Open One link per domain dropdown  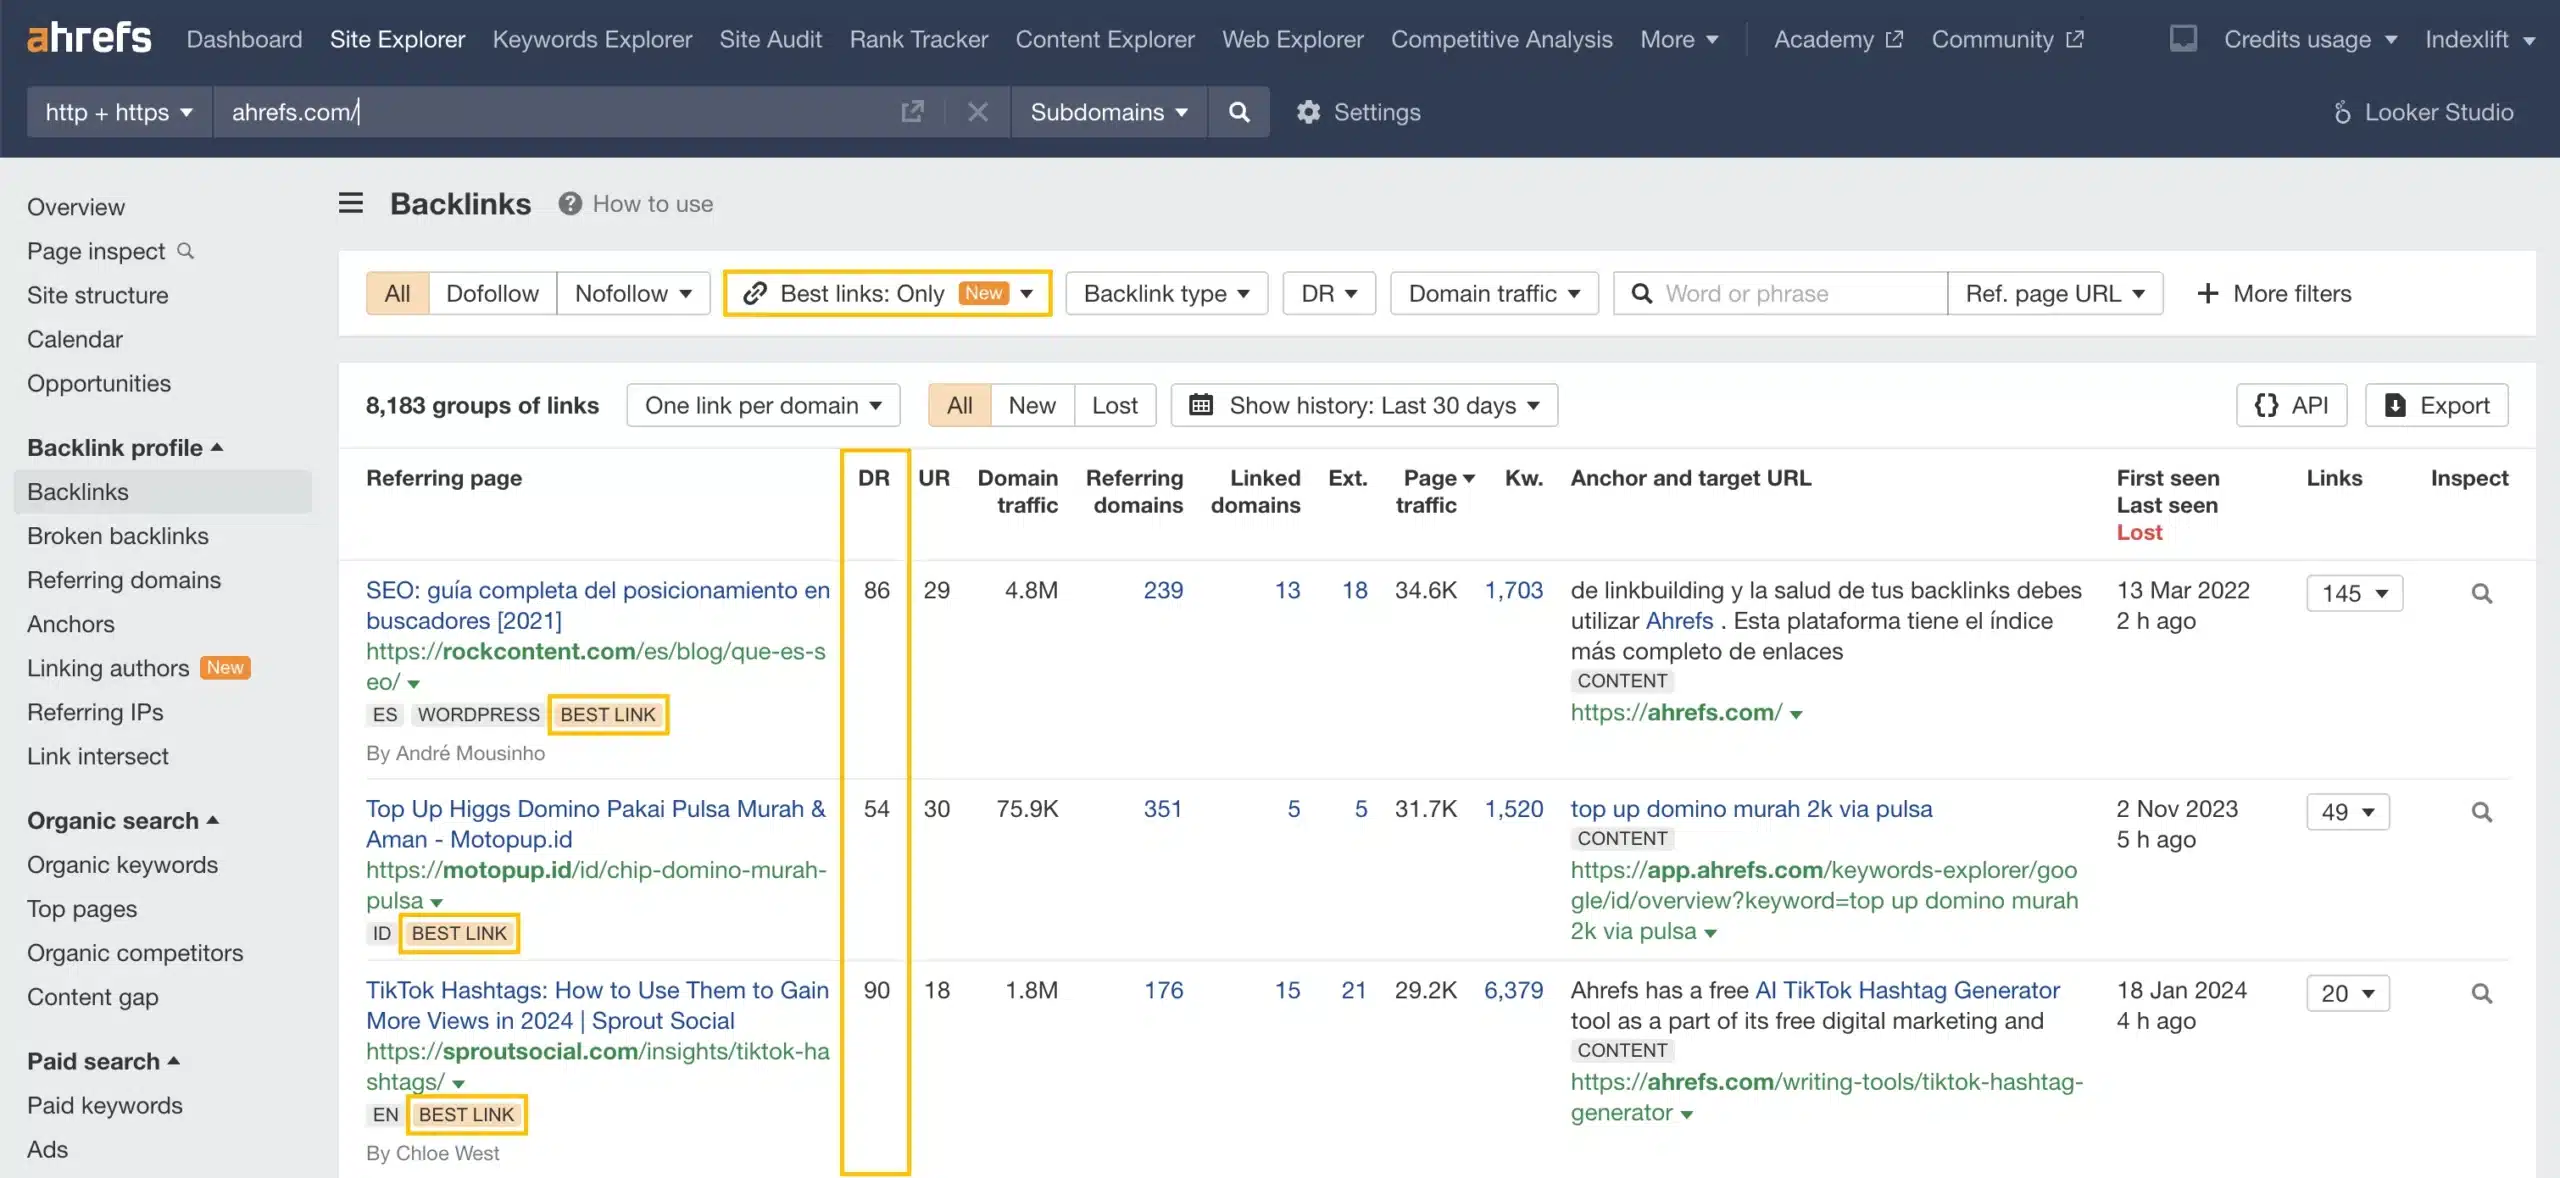763,405
